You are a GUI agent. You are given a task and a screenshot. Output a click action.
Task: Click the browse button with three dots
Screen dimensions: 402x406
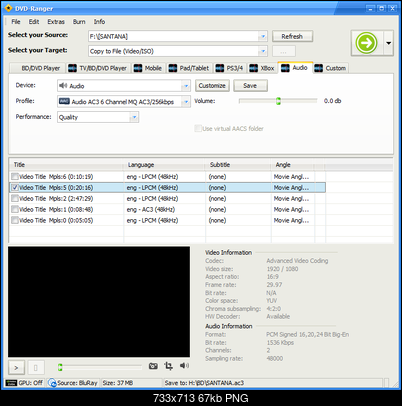[284, 52]
